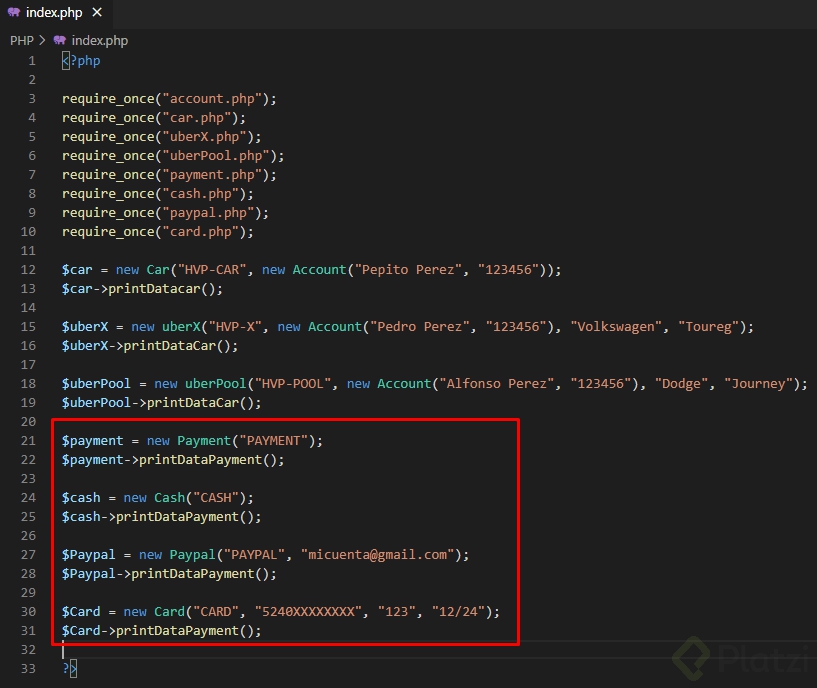Click $Paypal->printDataPayment() on line 28

tap(169, 574)
